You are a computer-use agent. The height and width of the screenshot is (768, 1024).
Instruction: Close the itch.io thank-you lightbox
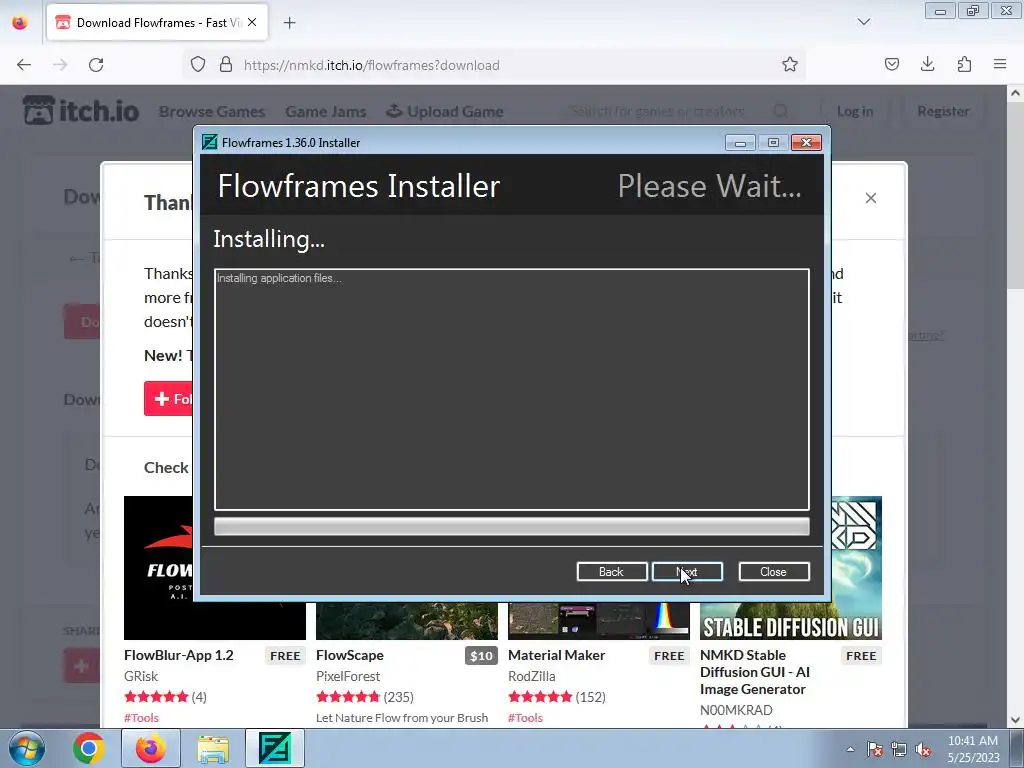(871, 198)
